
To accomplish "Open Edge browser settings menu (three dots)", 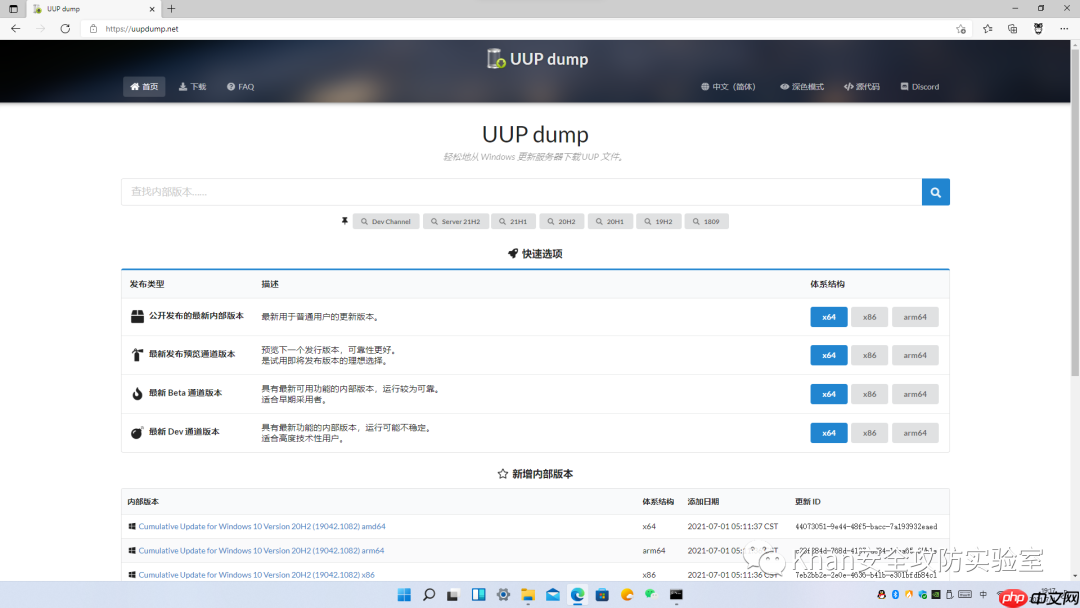I will (1063, 28).
